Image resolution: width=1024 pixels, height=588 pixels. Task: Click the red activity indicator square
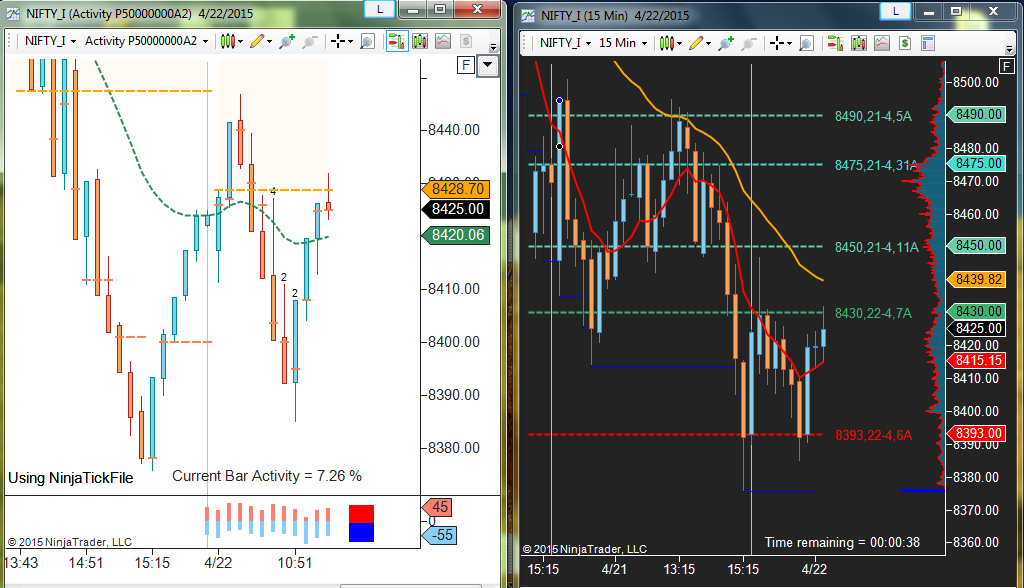coord(361,514)
